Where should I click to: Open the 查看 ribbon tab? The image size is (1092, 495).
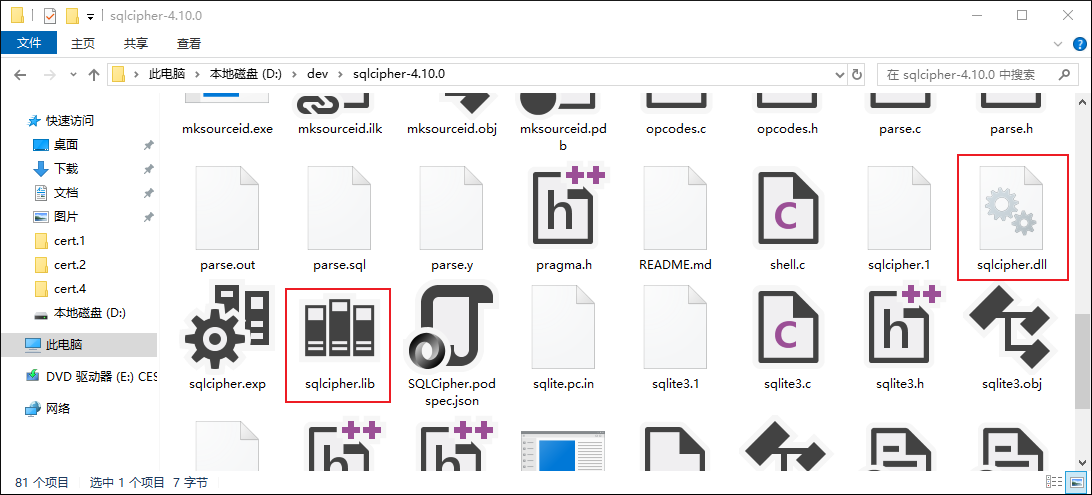pos(189,44)
